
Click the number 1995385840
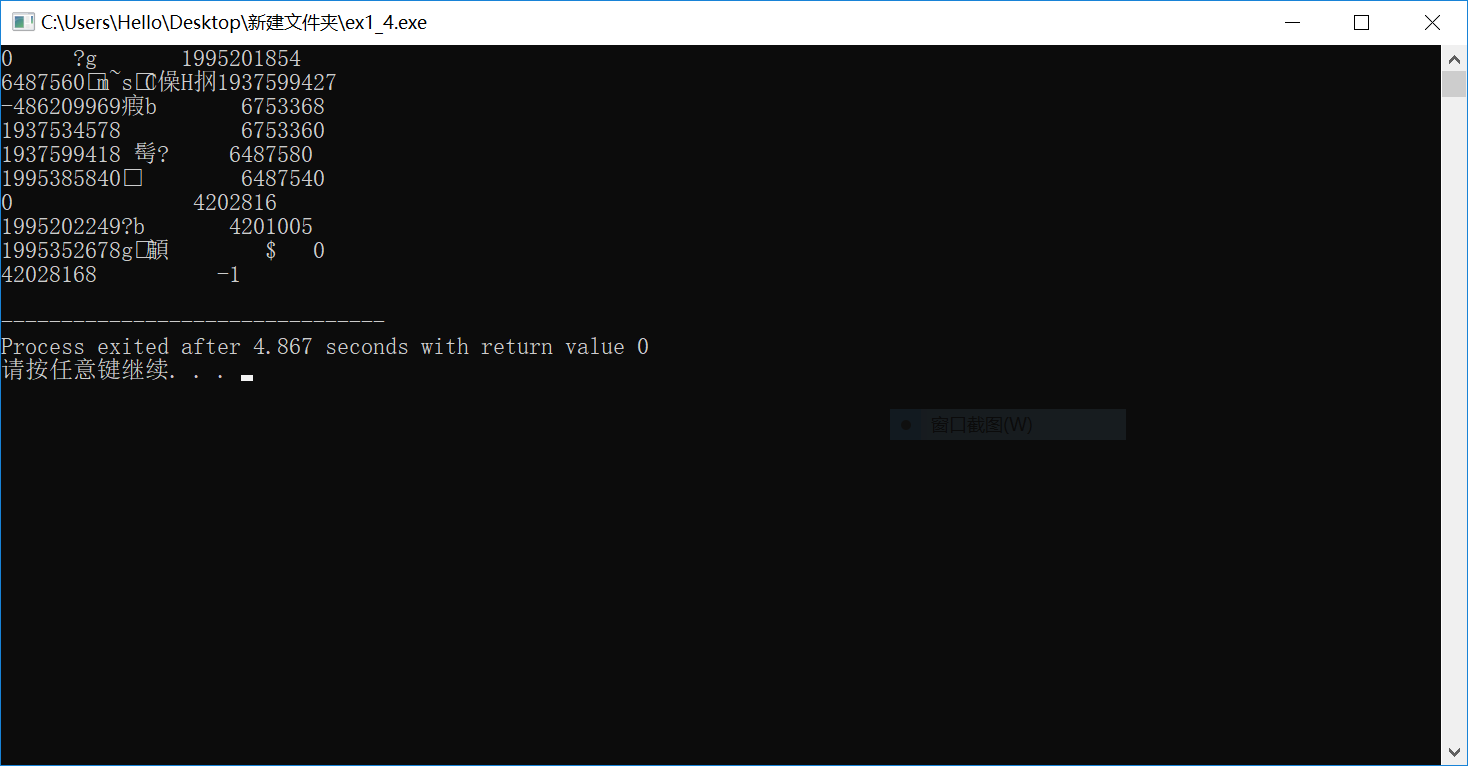point(61,179)
